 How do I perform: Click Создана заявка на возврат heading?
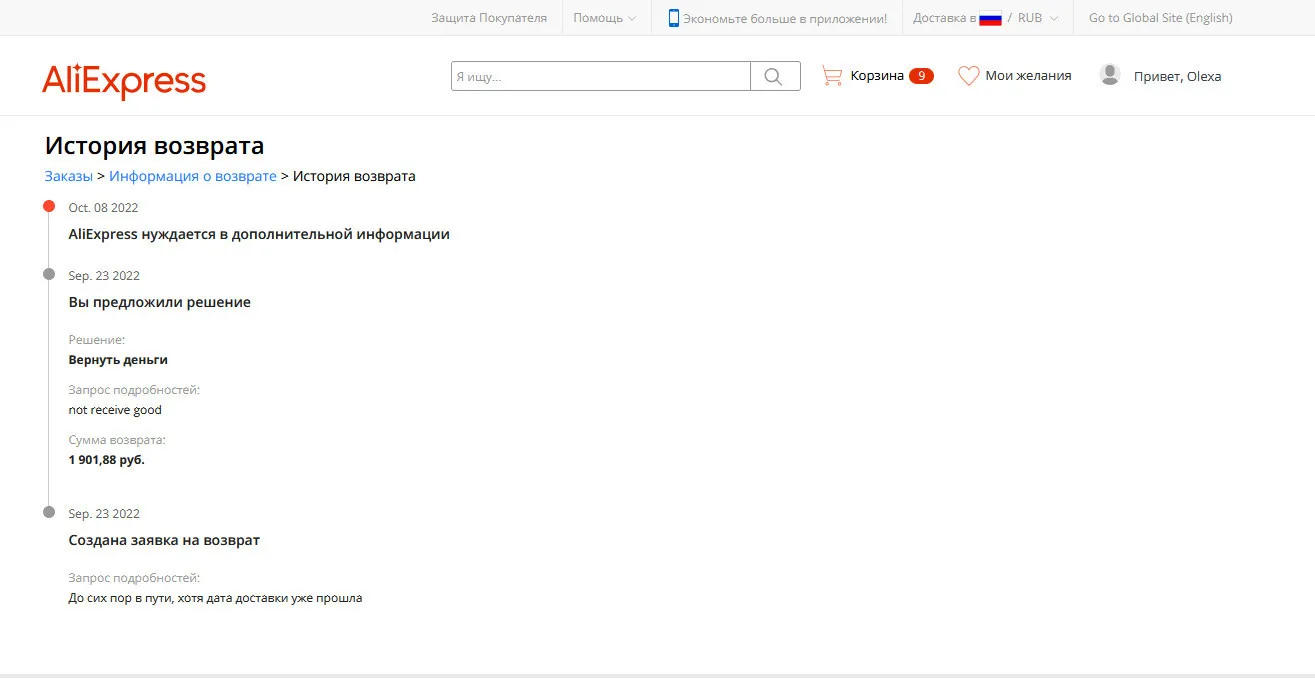[x=164, y=540]
